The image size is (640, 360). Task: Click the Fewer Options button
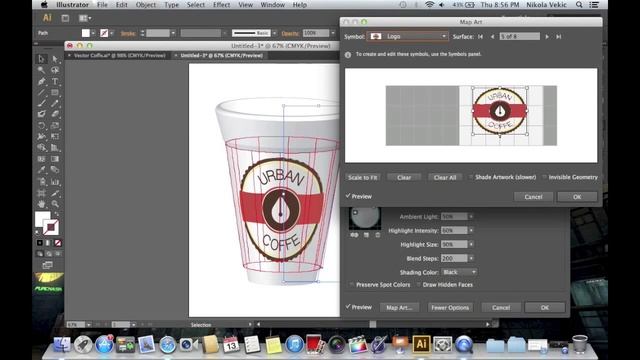click(450, 307)
